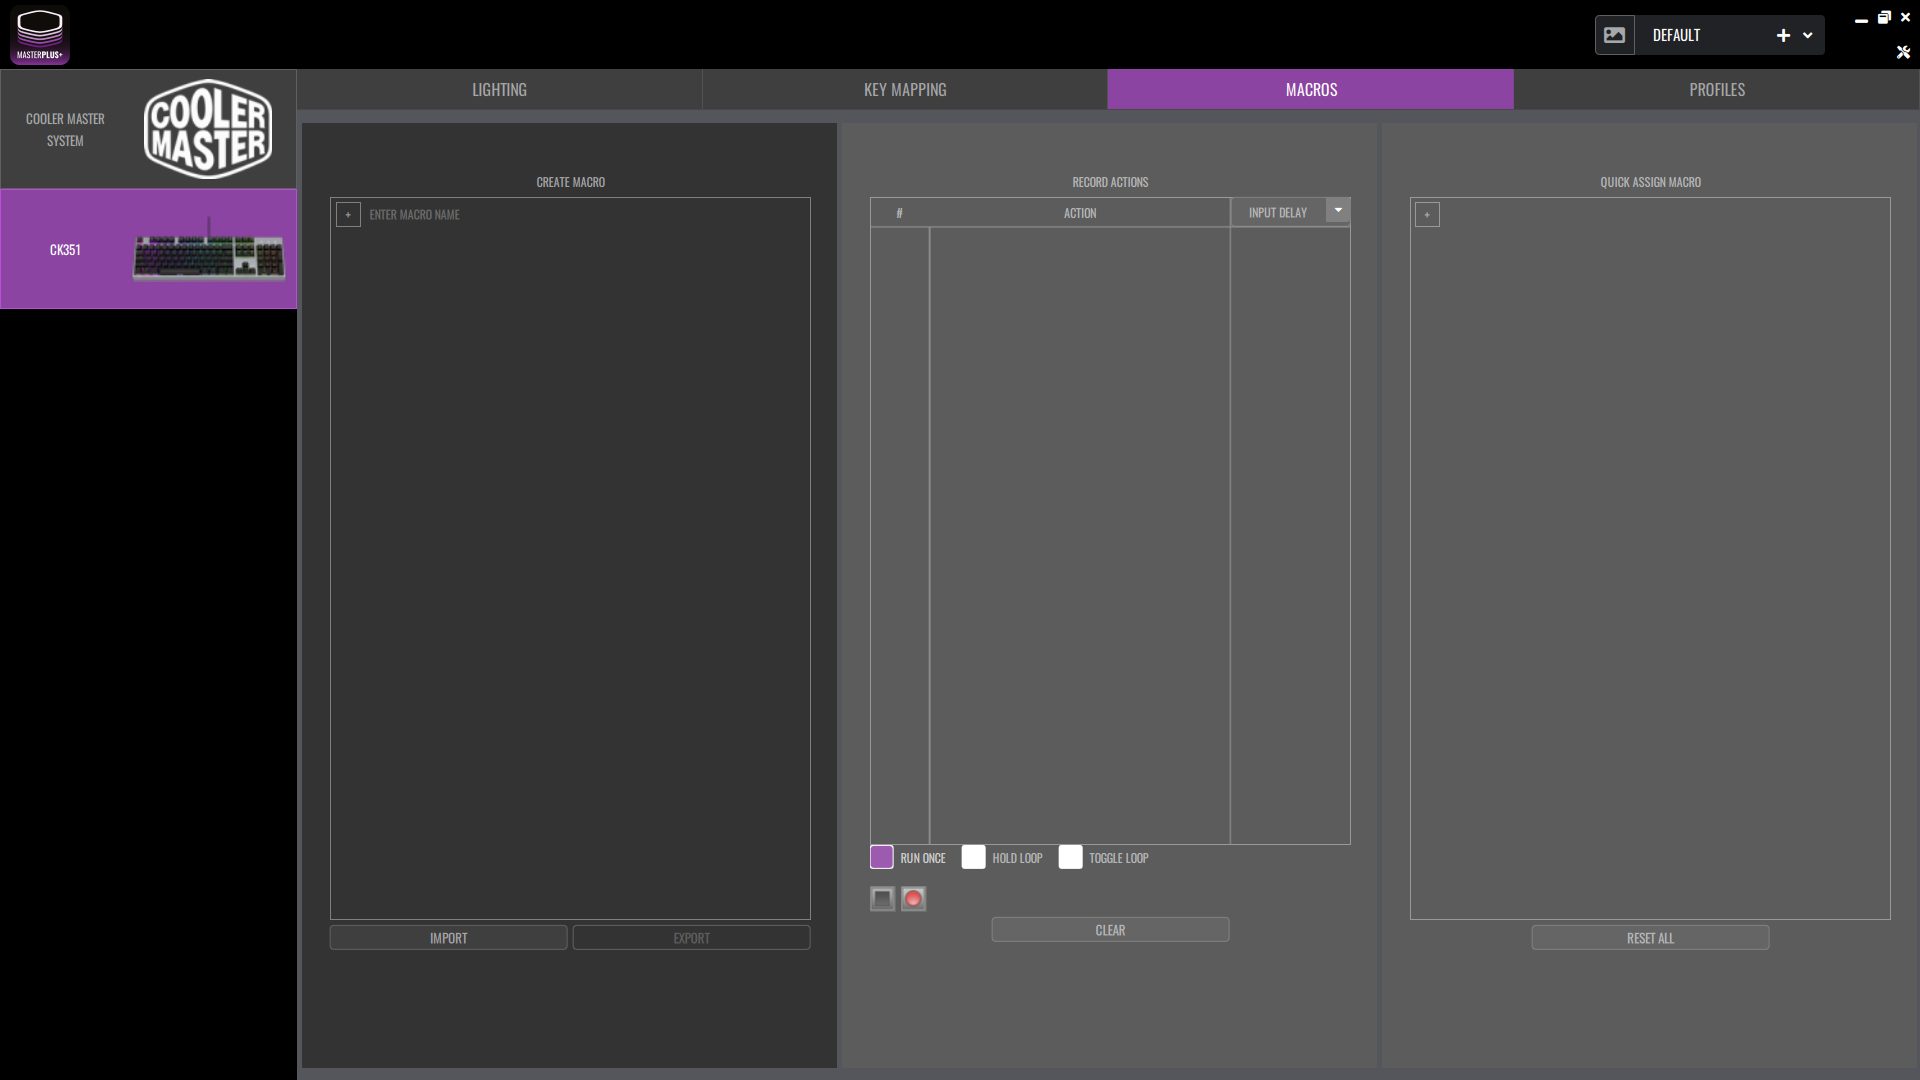Click the Clear button under Record Actions
Image resolution: width=1920 pixels, height=1080 pixels.
pos(1110,930)
